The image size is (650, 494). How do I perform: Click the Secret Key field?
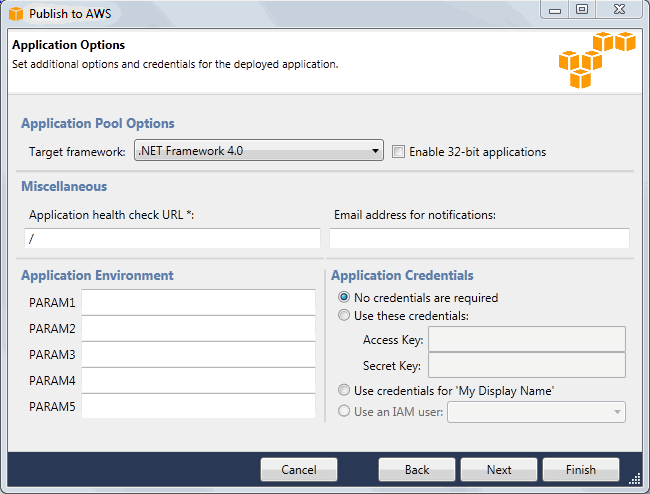click(x=526, y=365)
